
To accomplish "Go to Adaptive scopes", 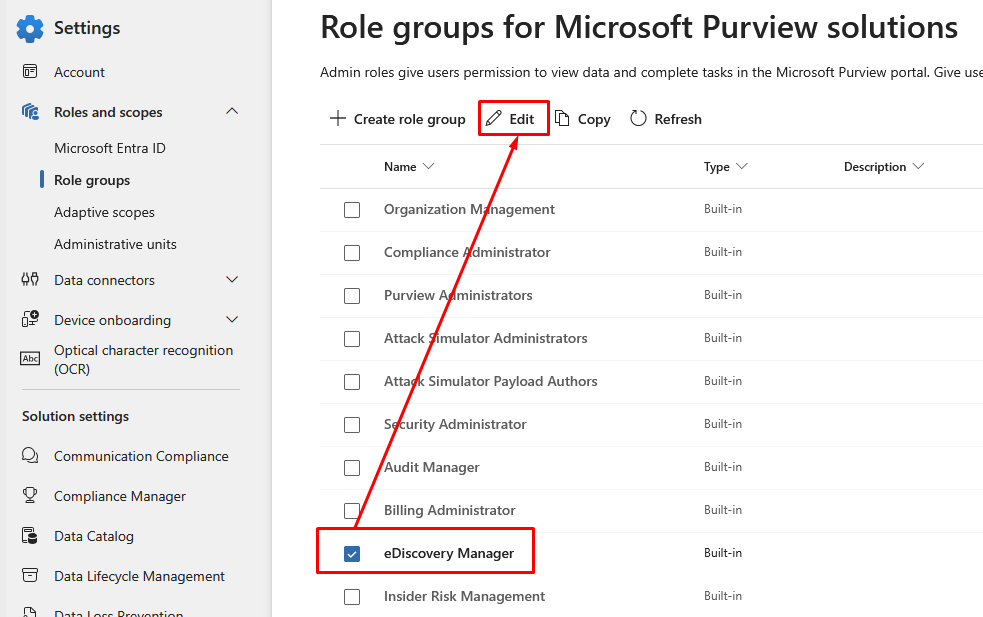I will tap(104, 212).
